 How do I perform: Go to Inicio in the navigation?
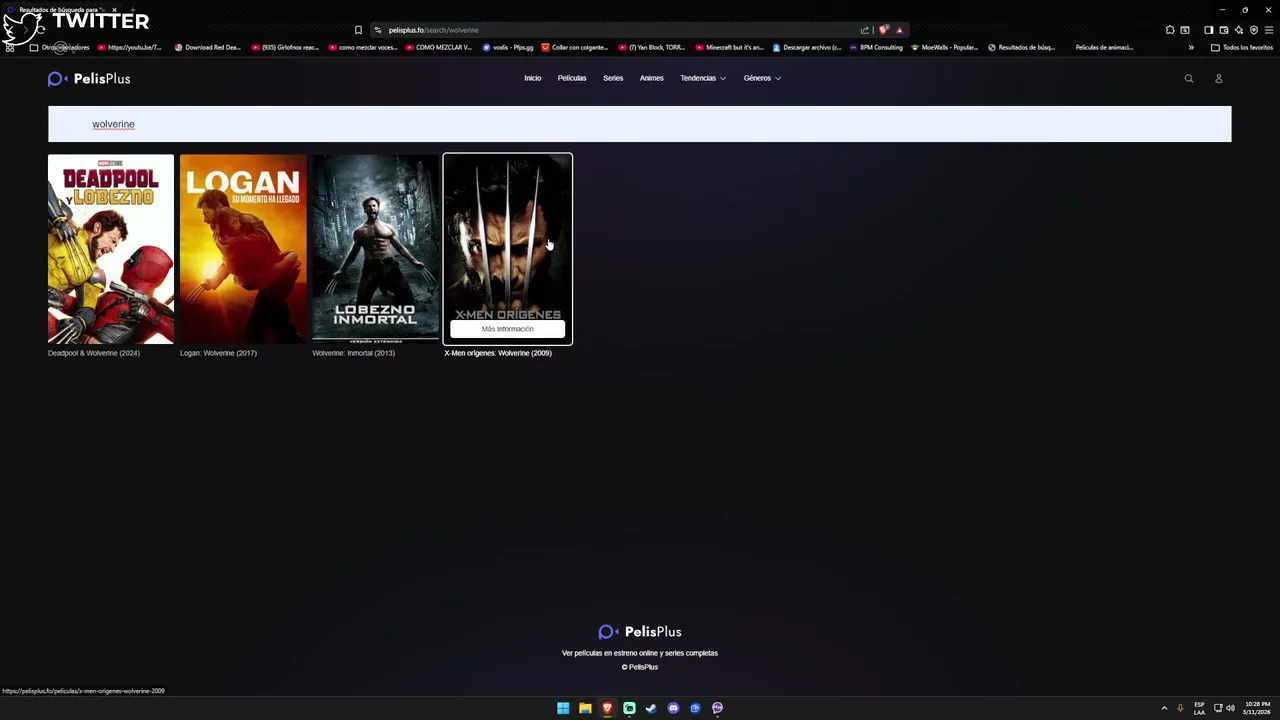[x=532, y=78]
